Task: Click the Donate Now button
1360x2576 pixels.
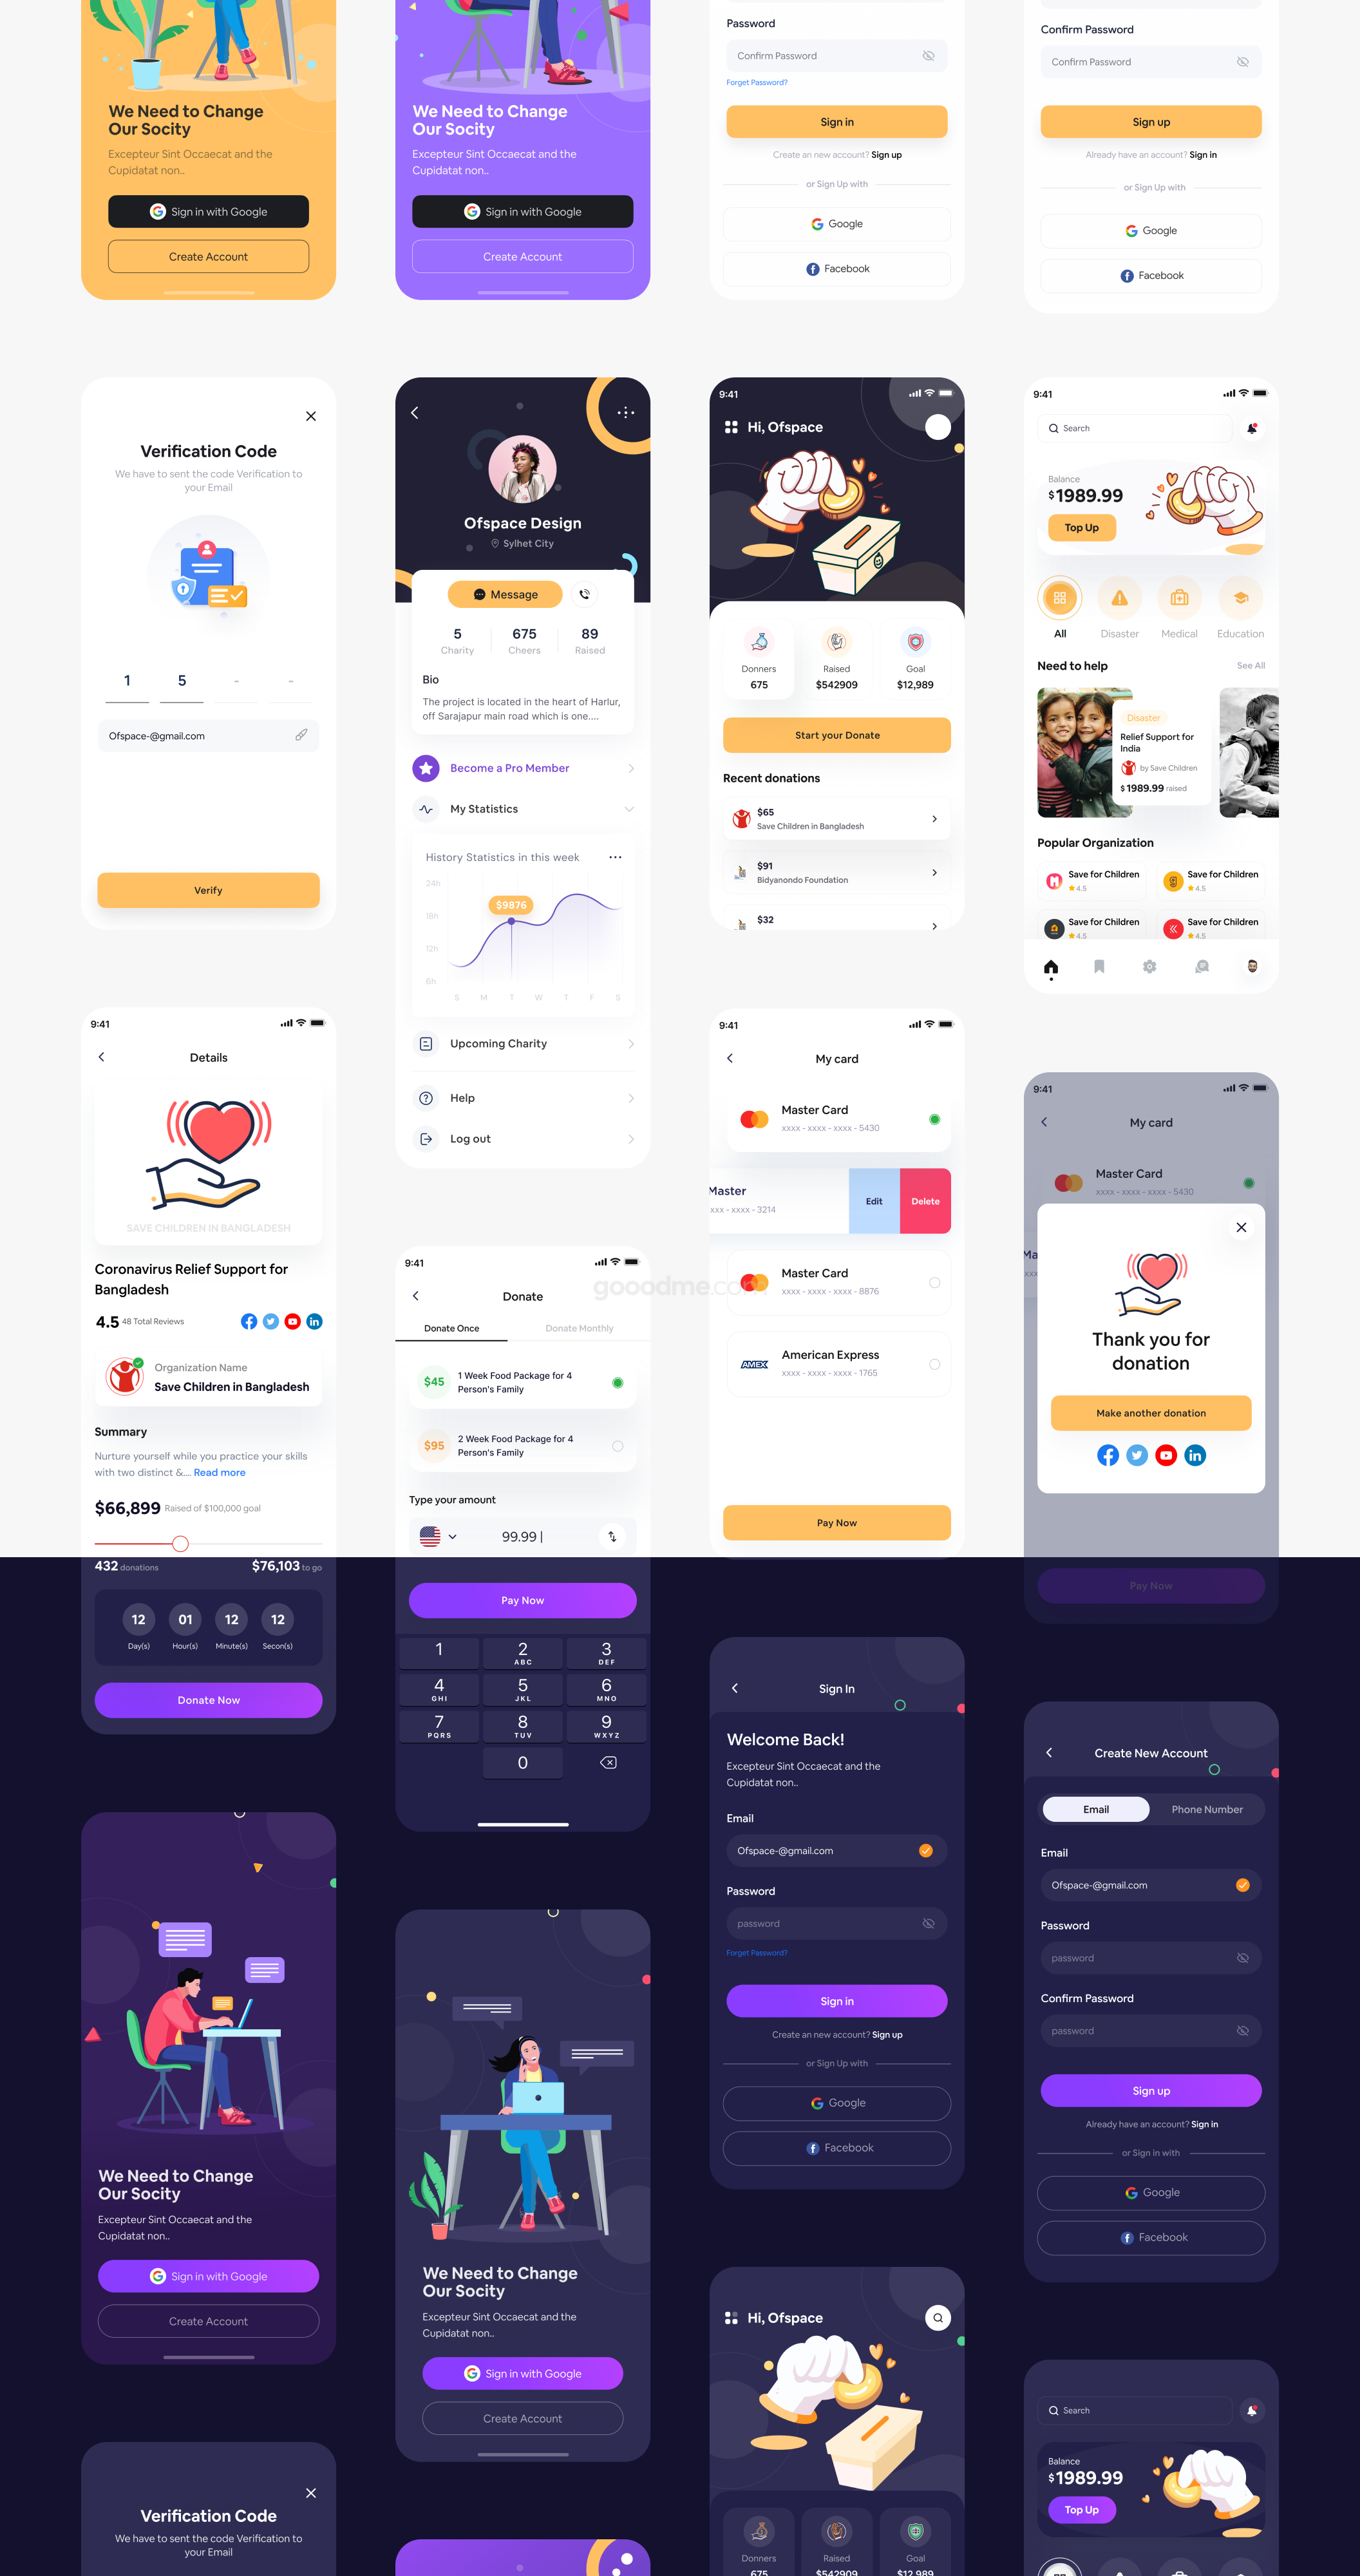Action: [x=208, y=1699]
